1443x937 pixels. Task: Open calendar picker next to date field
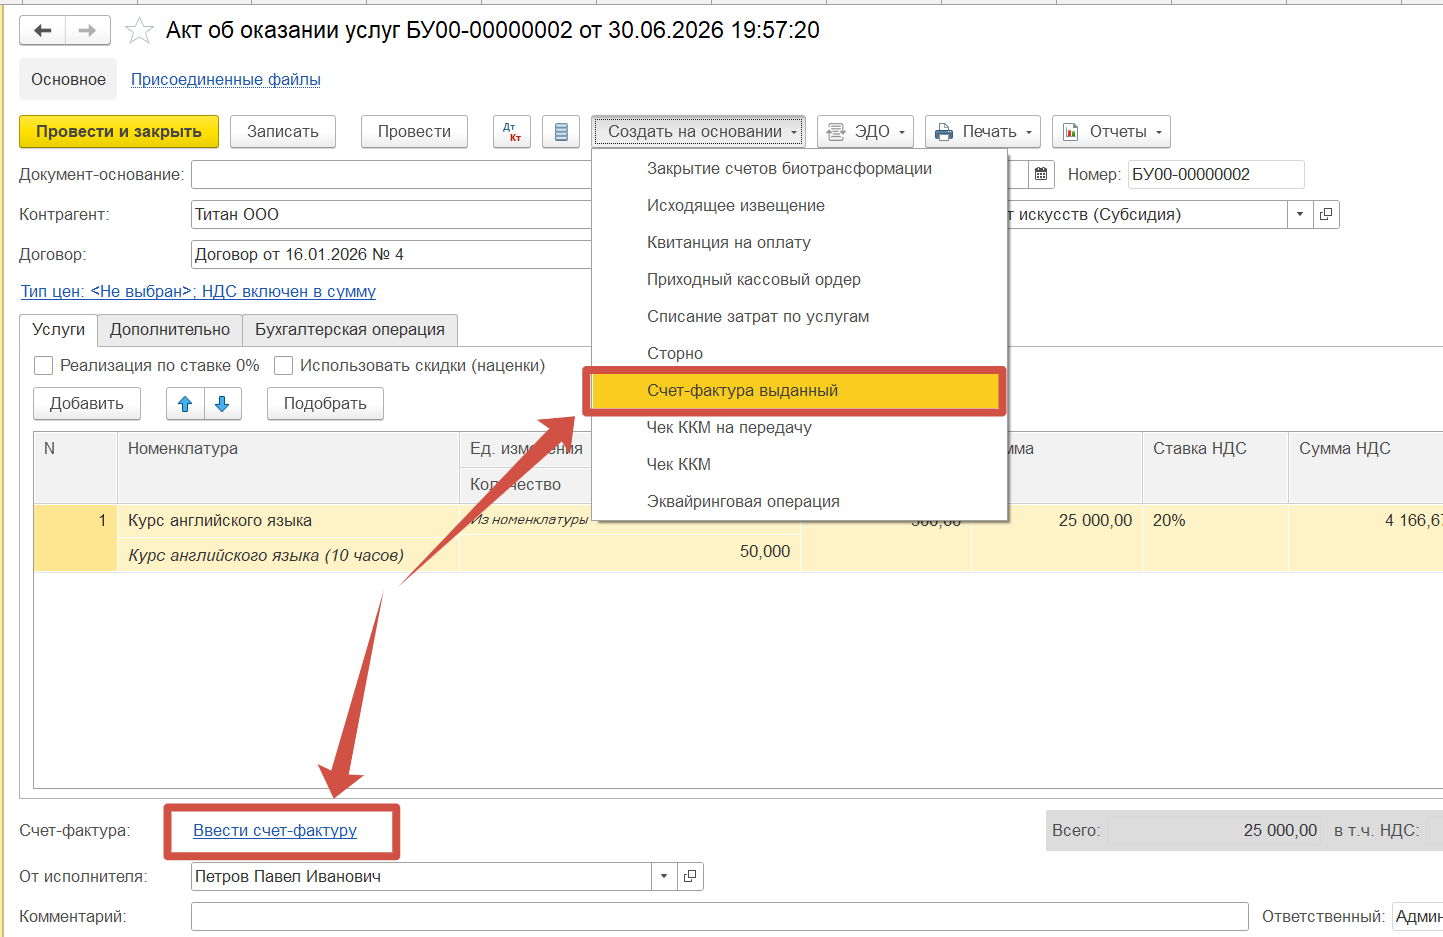pyautogui.click(x=1041, y=174)
